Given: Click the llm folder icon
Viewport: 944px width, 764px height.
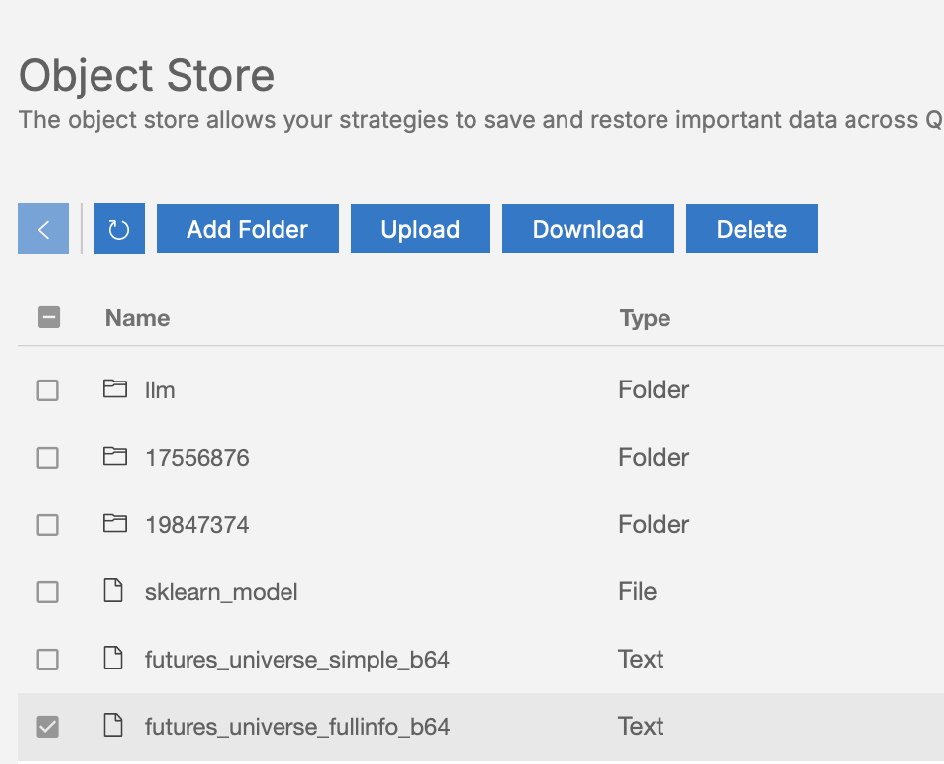Looking at the screenshot, I should pyautogui.click(x=115, y=389).
